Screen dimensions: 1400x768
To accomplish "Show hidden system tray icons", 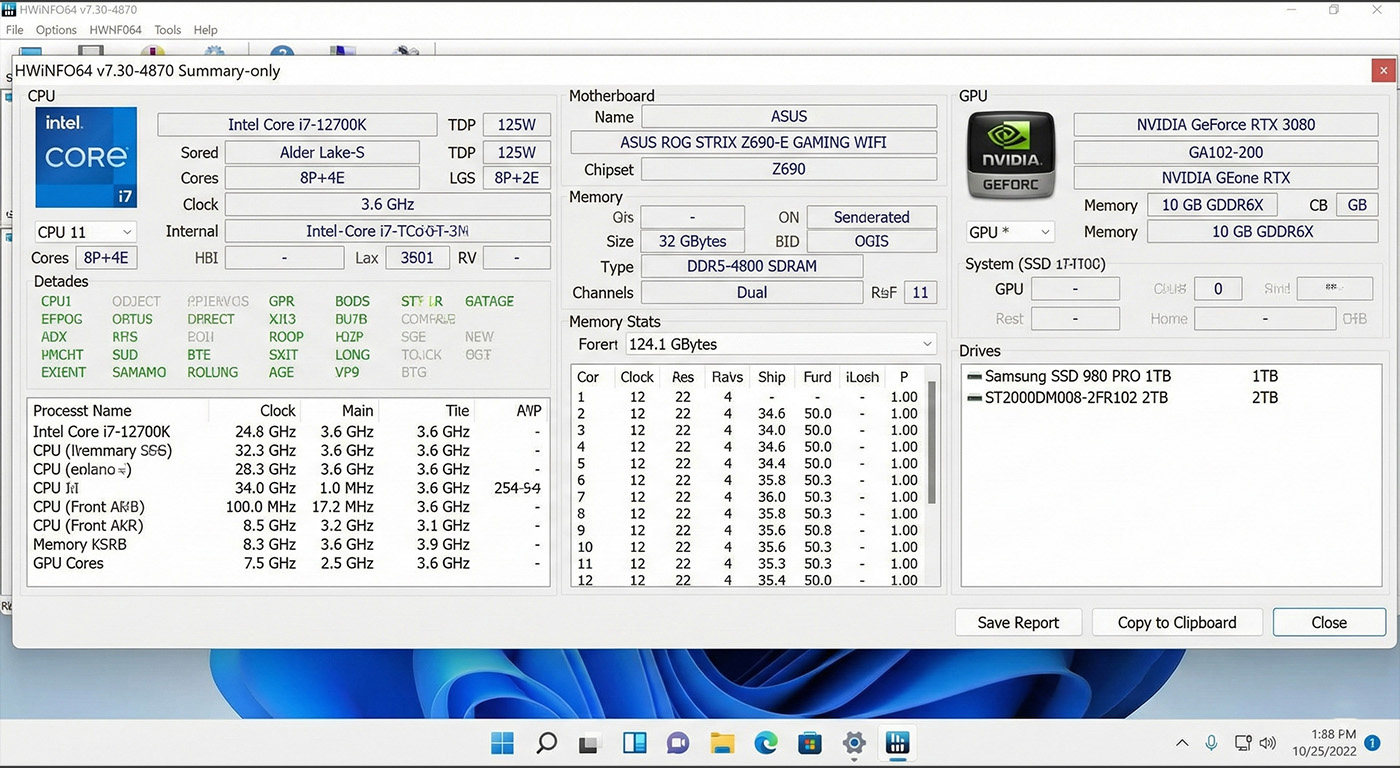I will coord(1182,743).
